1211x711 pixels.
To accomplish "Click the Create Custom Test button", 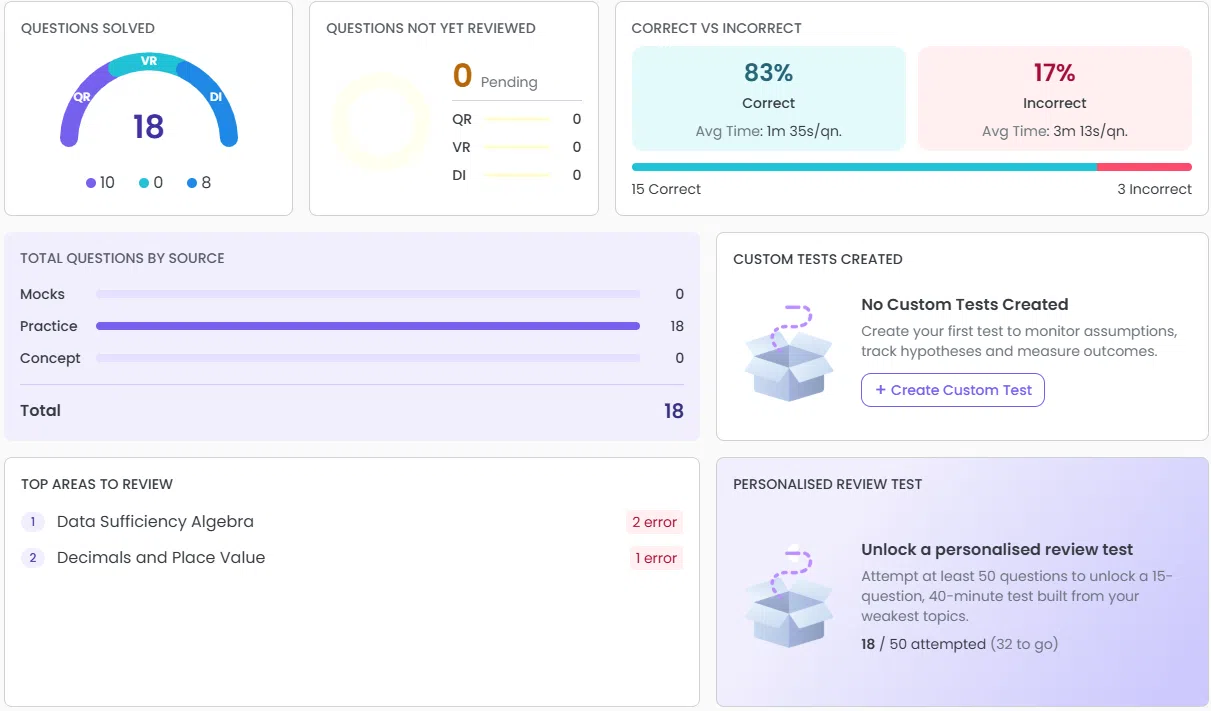I will [953, 390].
